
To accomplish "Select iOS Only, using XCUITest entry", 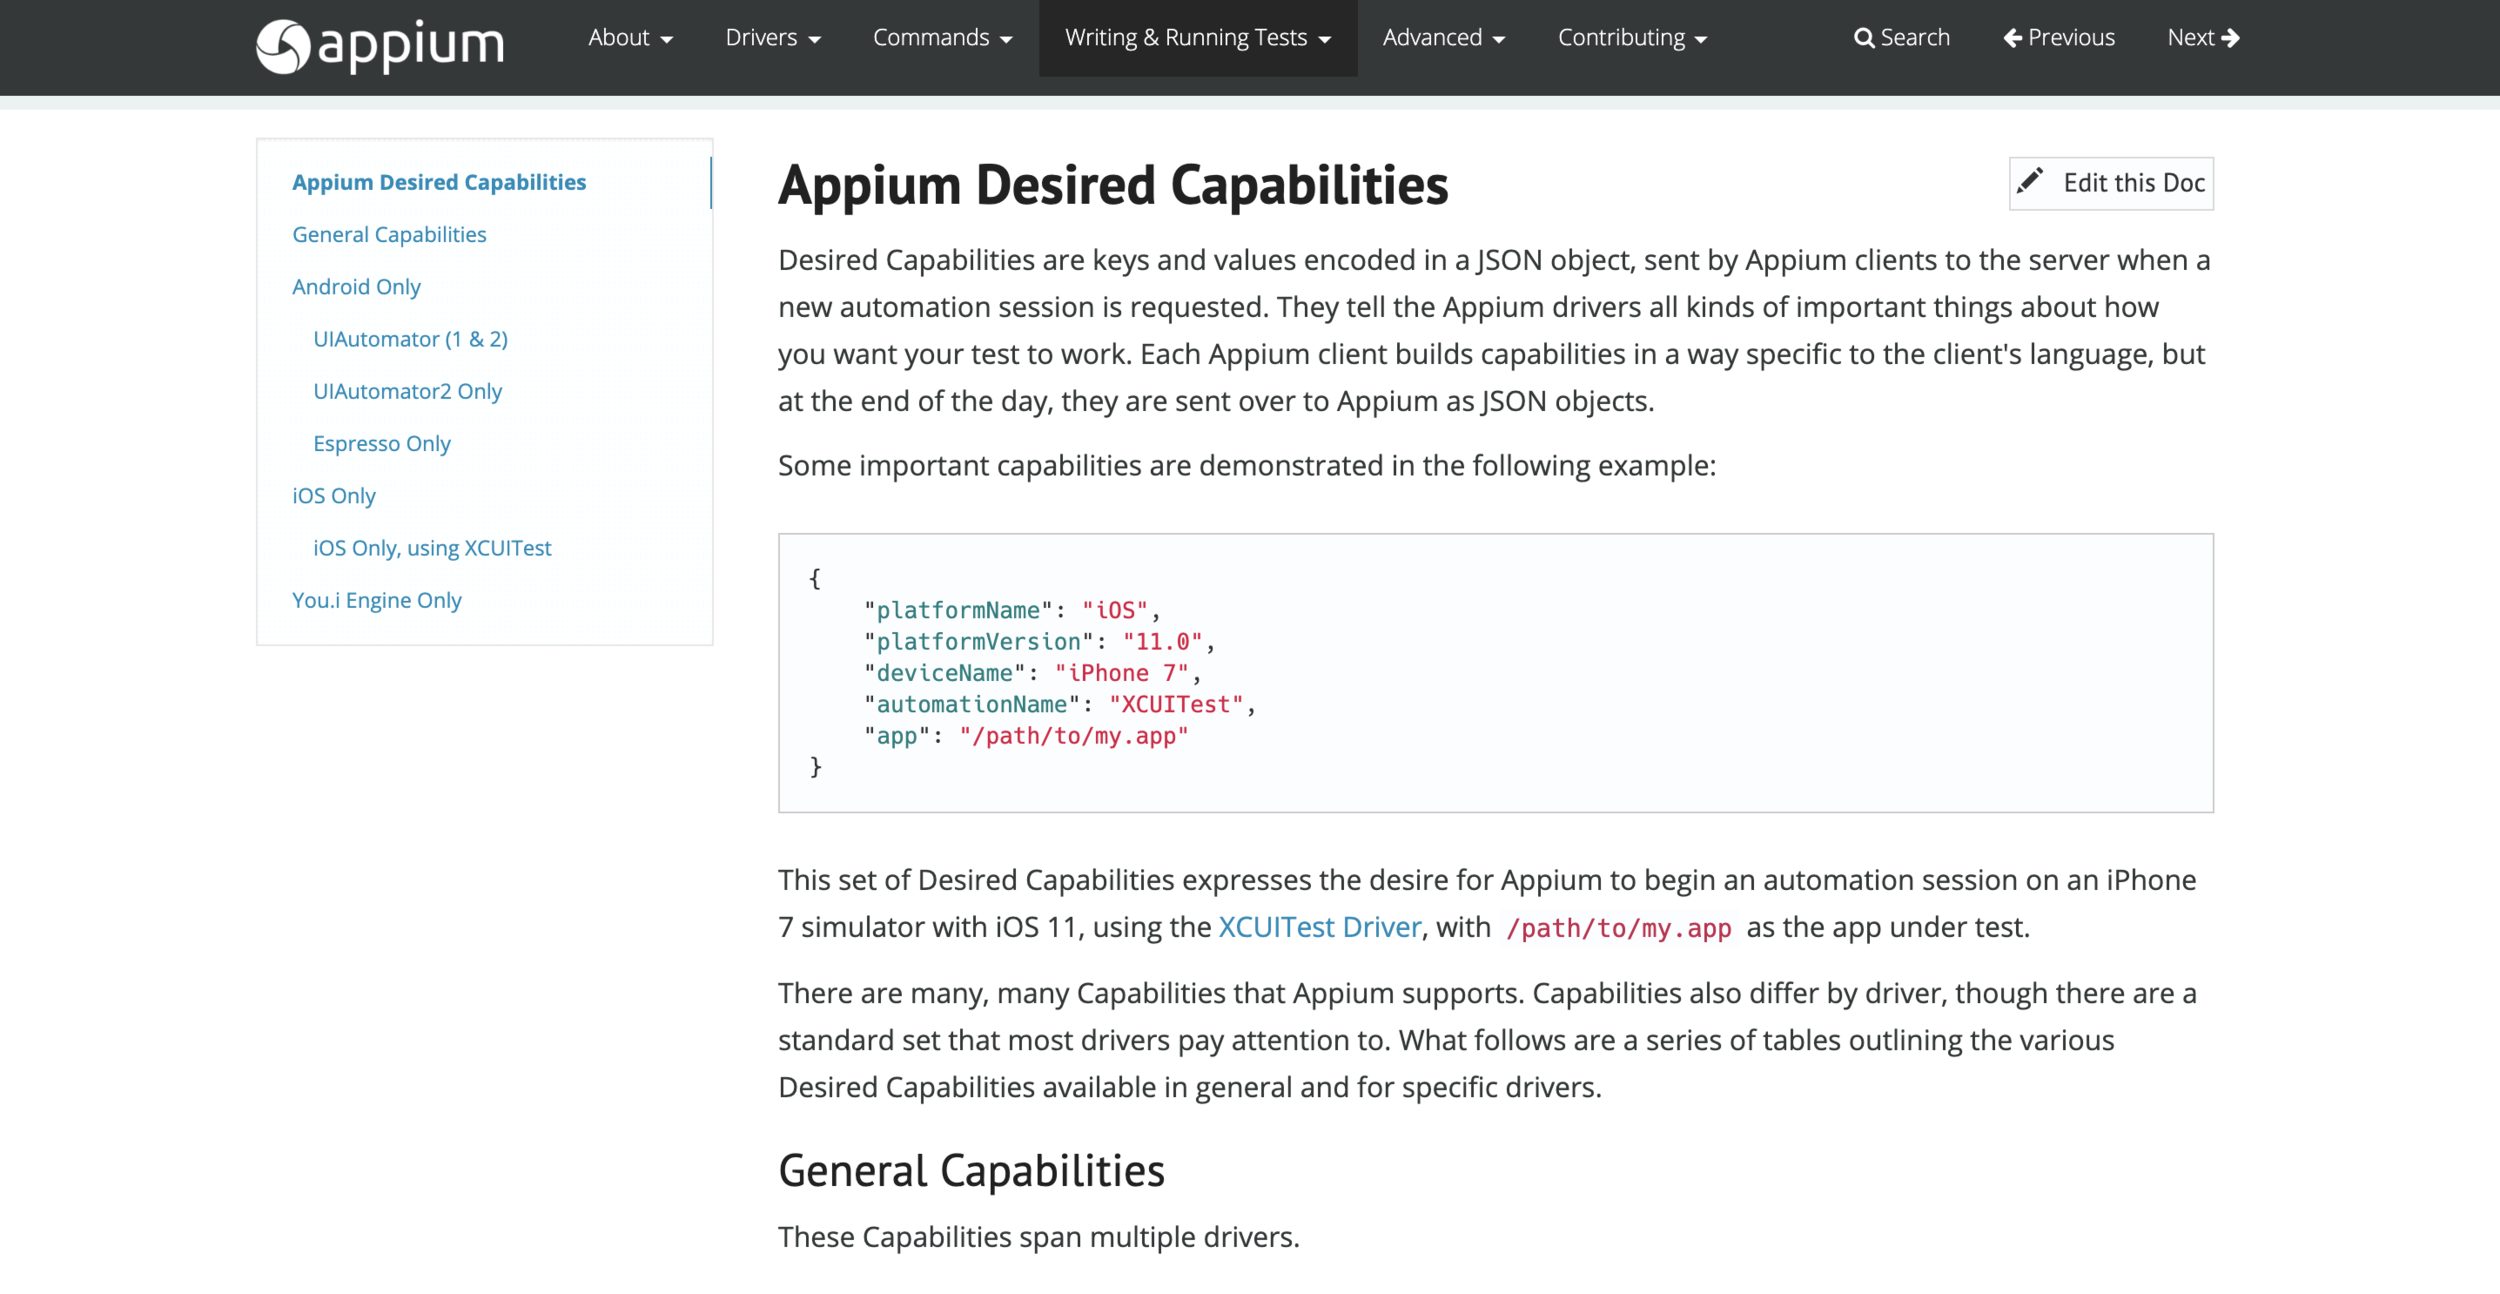I will pos(432,548).
